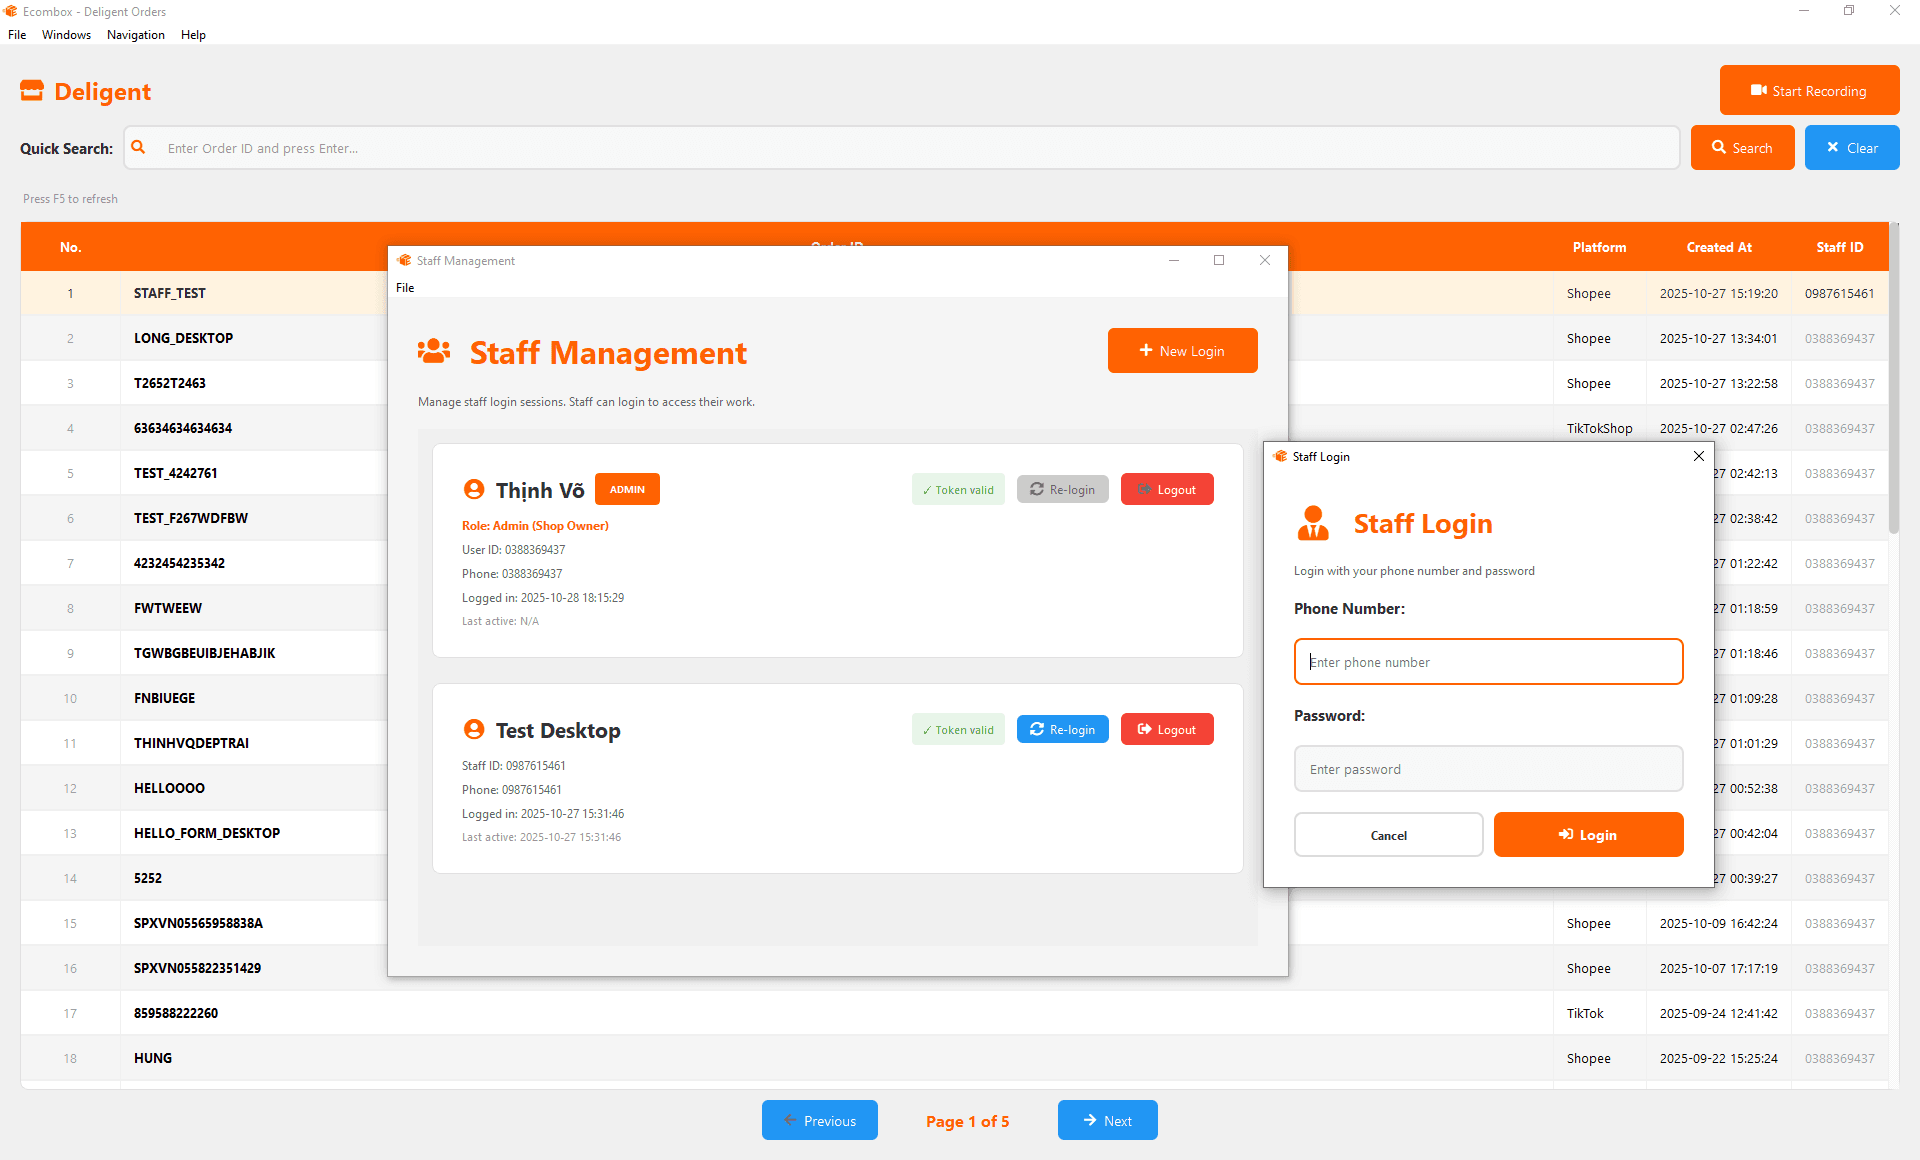The height and width of the screenshot is (1160, 1920).
Task: Click the Staff Login person icon
Action: [x=1313, y=523]
